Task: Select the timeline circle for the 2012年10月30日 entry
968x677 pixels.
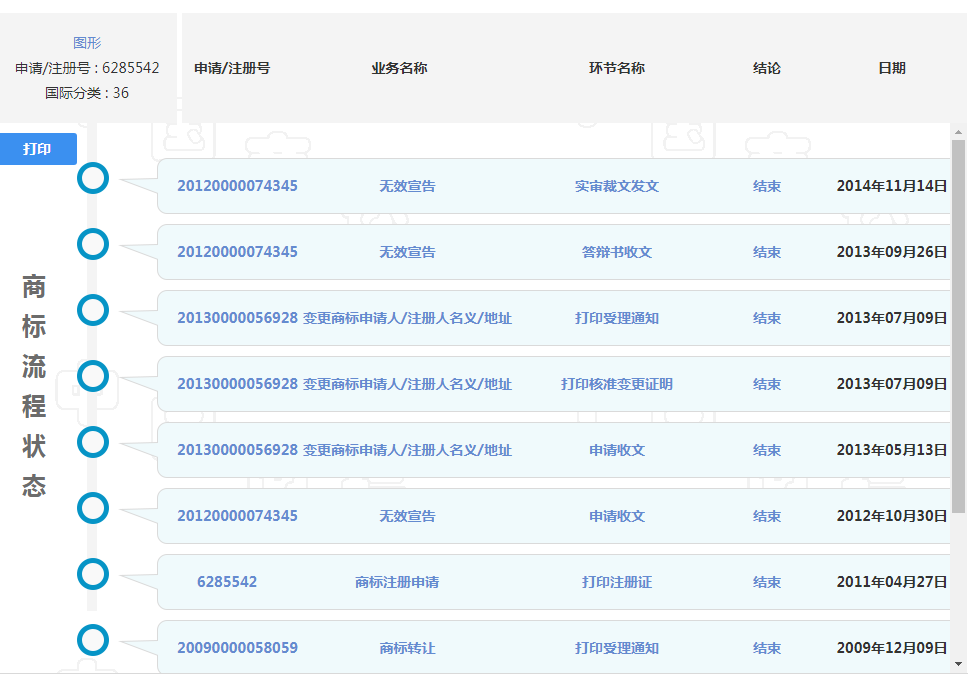Action: tap(92, 508)
